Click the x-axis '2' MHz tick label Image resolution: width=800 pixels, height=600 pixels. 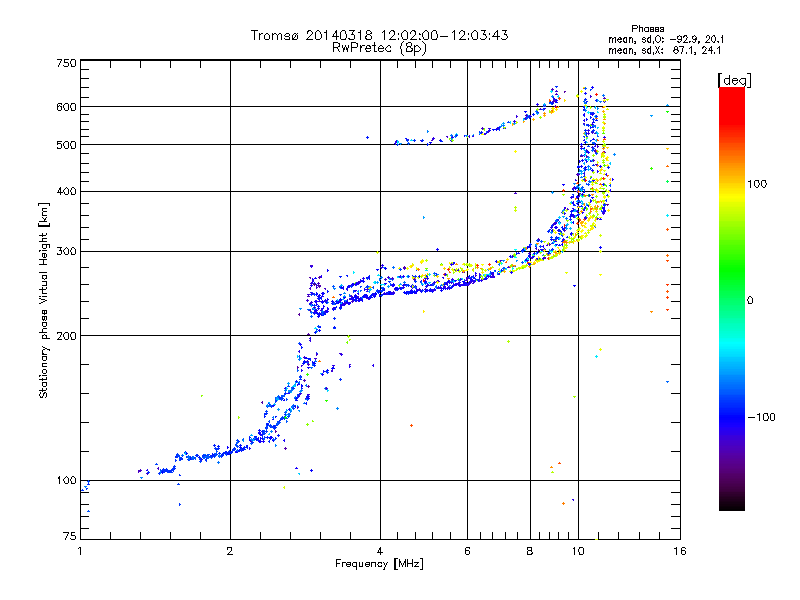pos(230,551)
